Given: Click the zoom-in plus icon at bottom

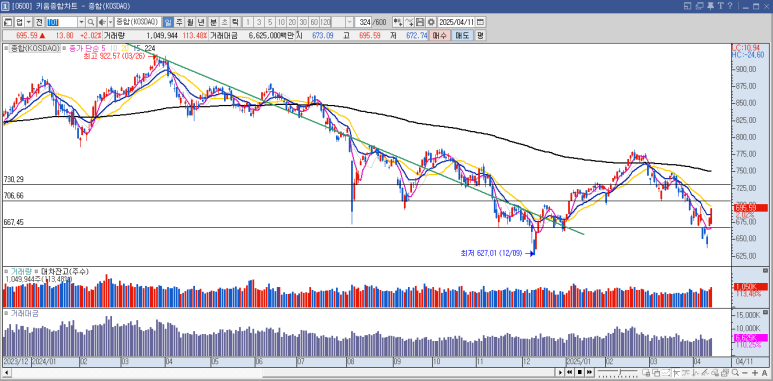Looking at the screenshot, I should click(x=755, y=373).
